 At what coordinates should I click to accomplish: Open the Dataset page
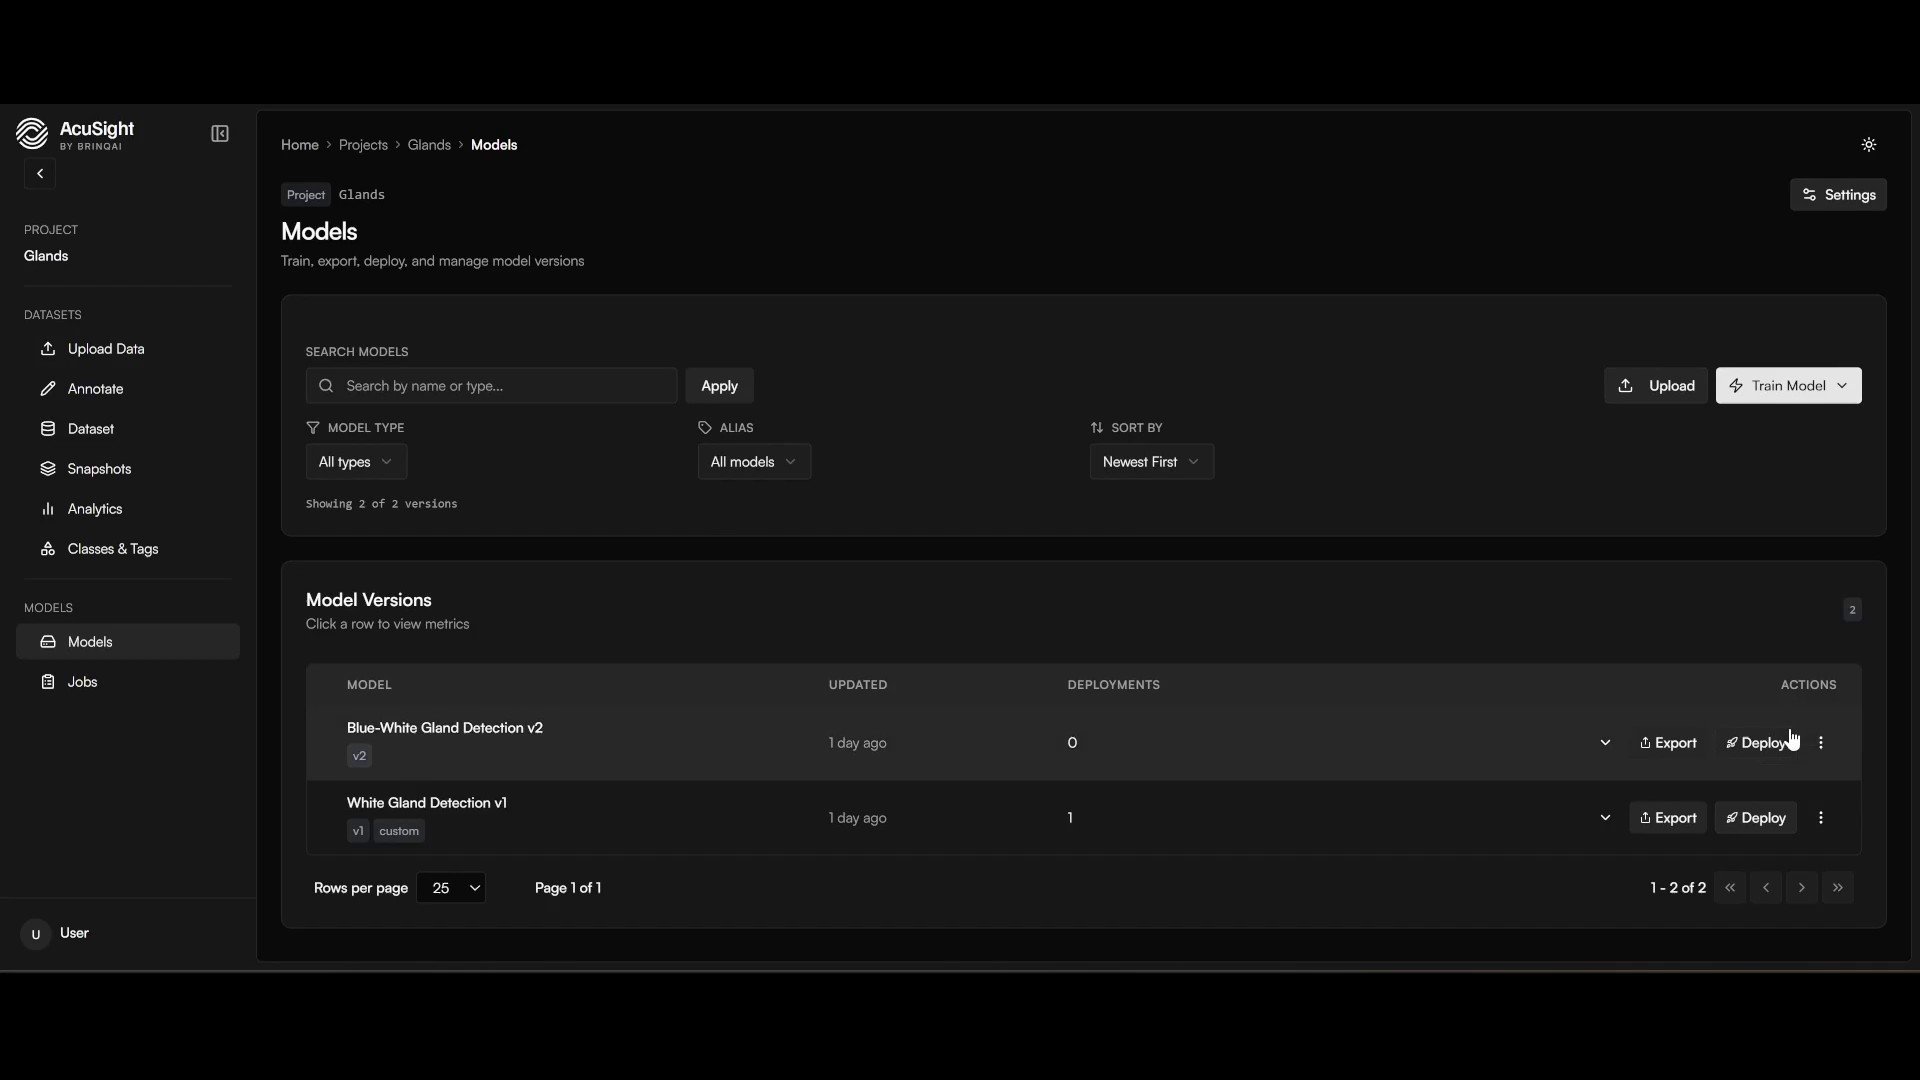pyautogui.click(x=127, y=429)
